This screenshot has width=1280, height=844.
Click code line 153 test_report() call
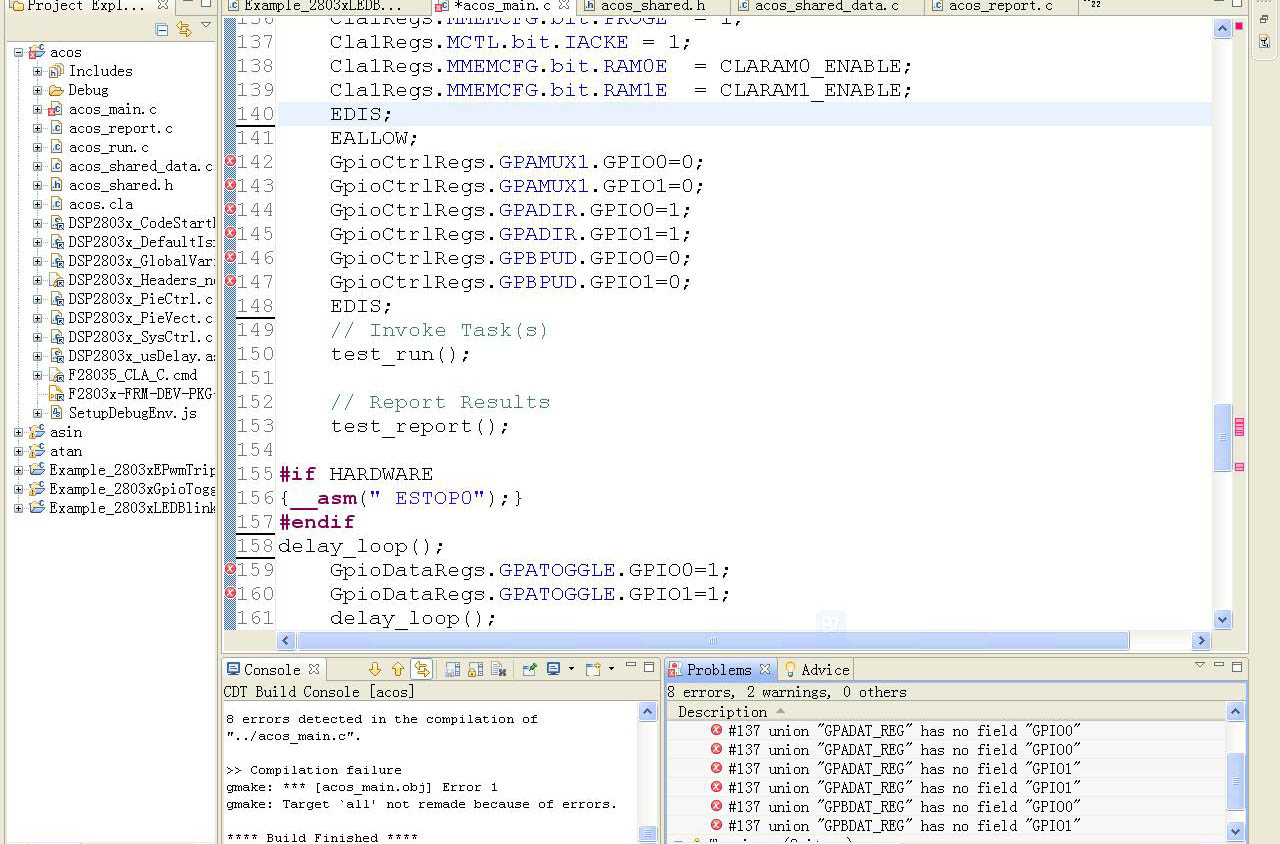[x=420, y=426]
